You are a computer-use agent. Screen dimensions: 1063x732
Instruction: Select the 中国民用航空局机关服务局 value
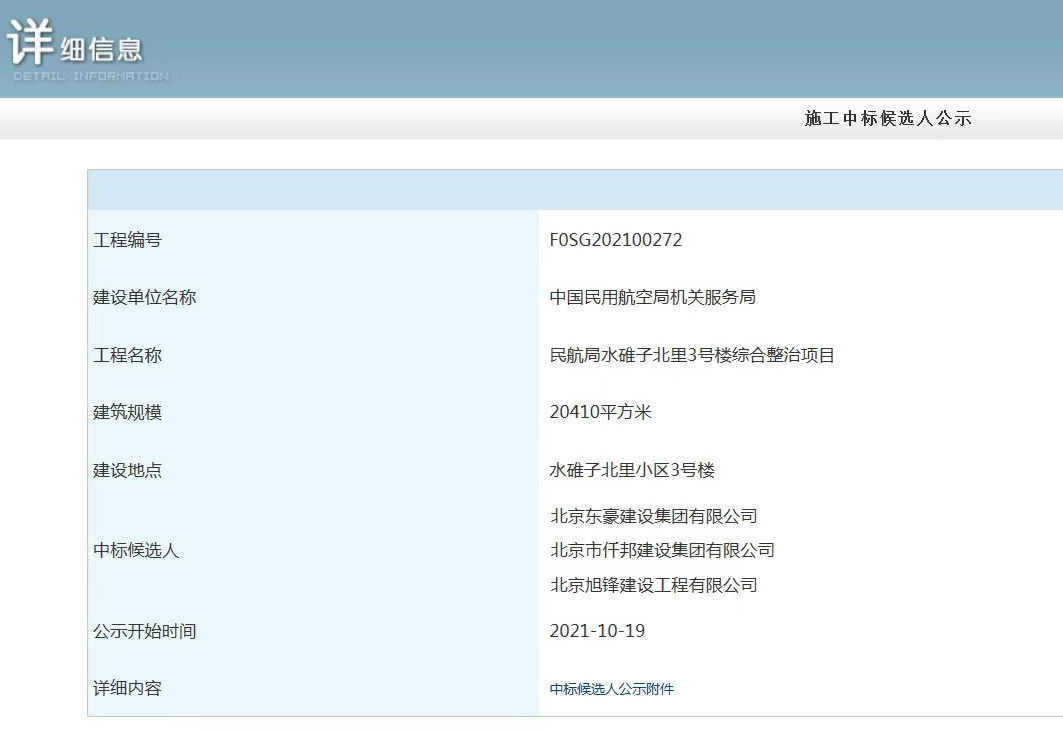click(x=652, y=297)
